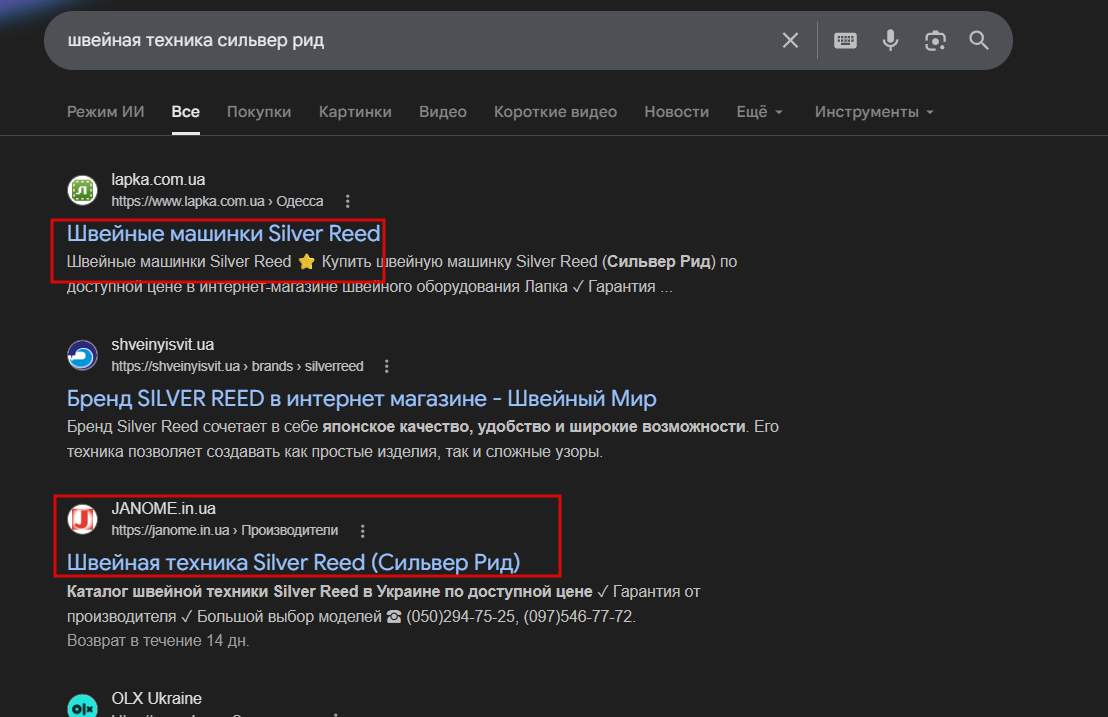1108x717 pixels.
Task: Open the on-screen keyboard icon
Action: click(x=845, y=40)
